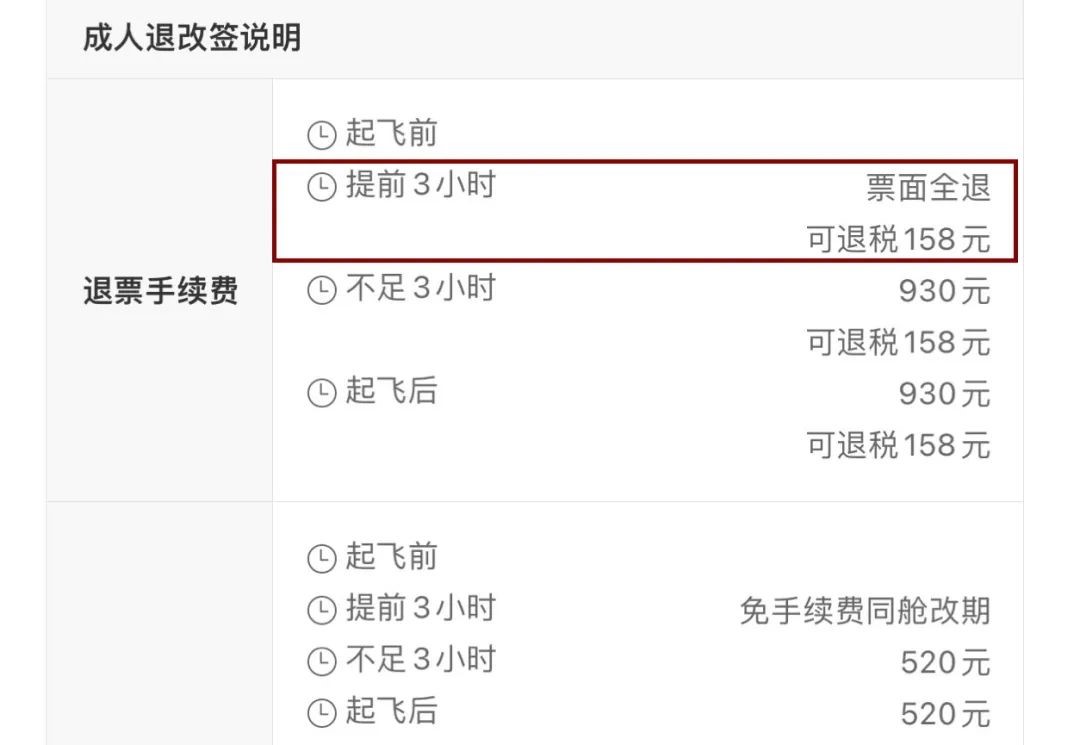Image resolution: width=1080 pixels, height=745 pixels.
Task: Select the clock icon beside 不足3小时 in the refund section
Action: click(321, 291)
